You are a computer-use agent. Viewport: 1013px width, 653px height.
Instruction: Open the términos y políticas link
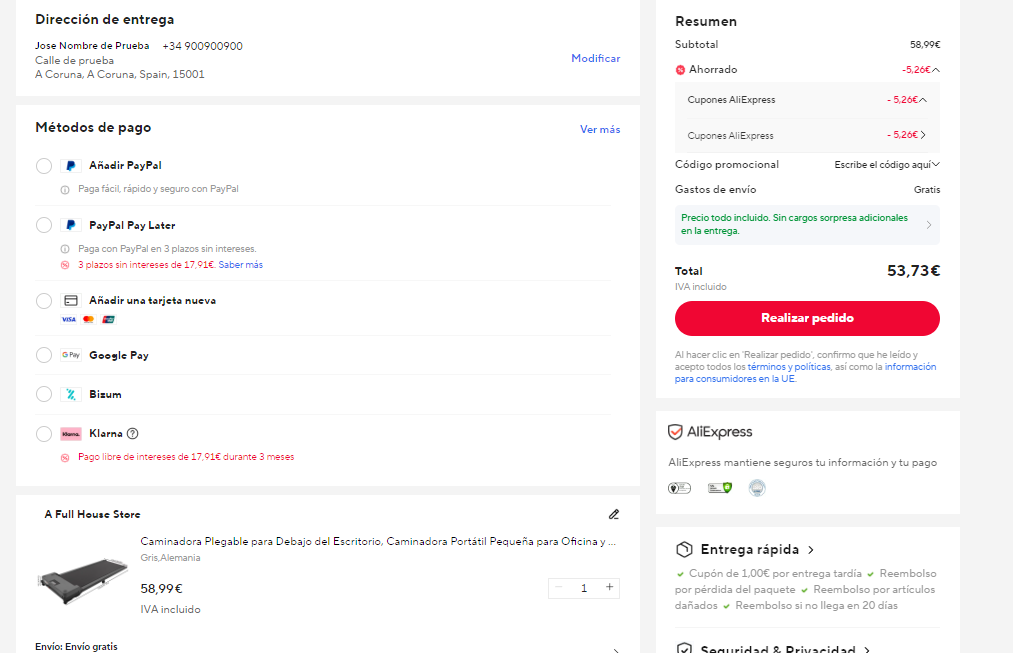pos(789,367)
